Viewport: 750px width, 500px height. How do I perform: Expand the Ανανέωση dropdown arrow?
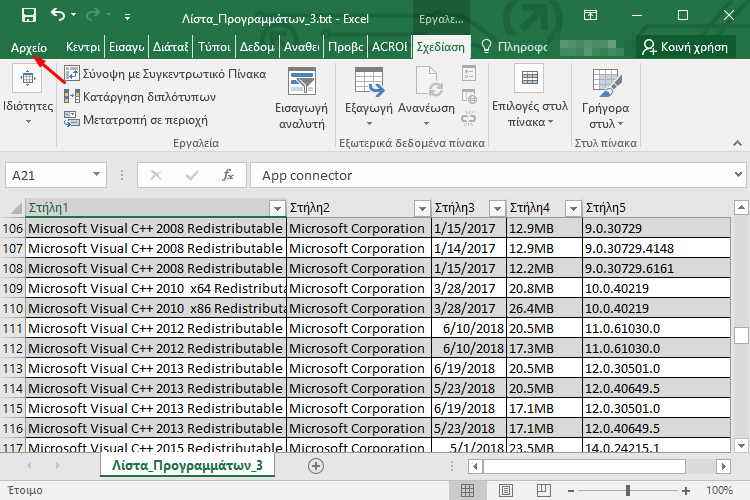426,123
